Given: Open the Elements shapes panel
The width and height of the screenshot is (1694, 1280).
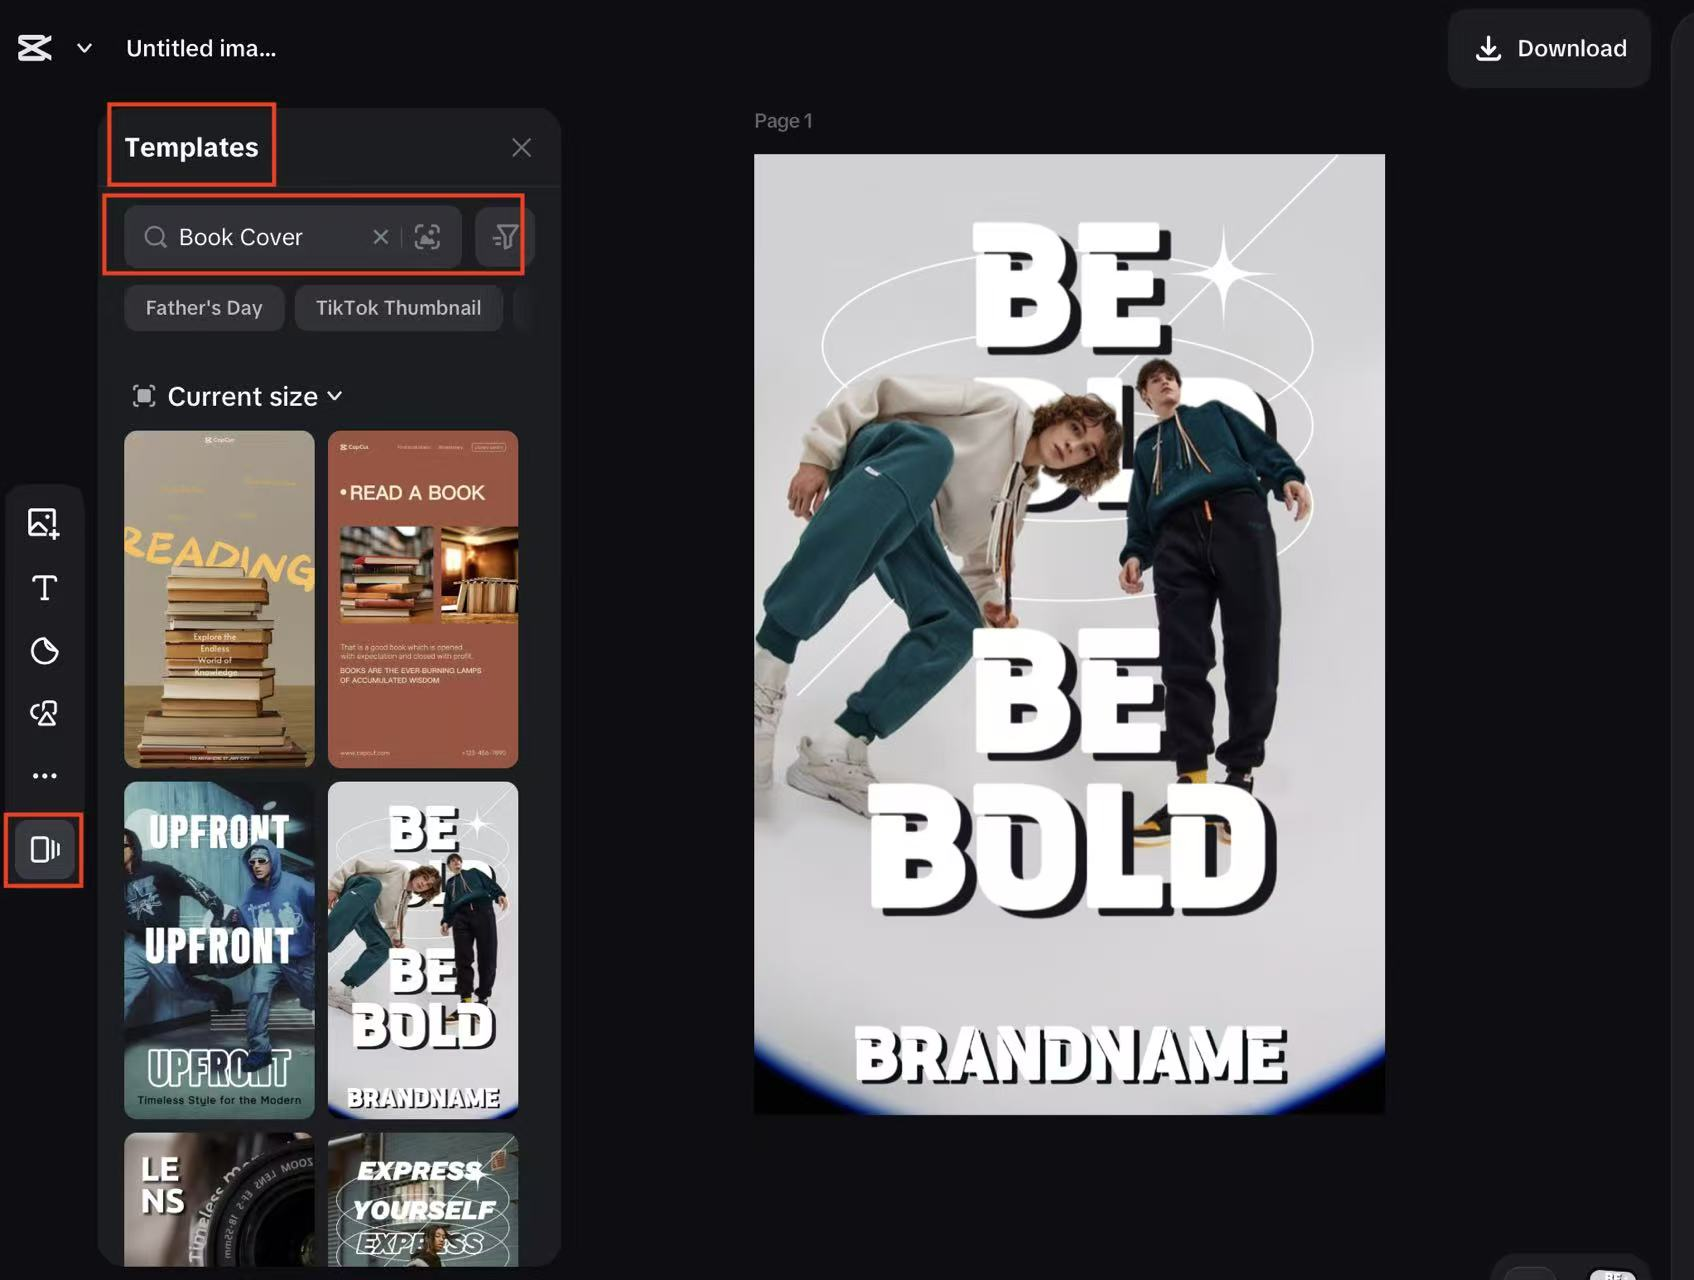Looking at the screenshot, I should tap(44, 713).
